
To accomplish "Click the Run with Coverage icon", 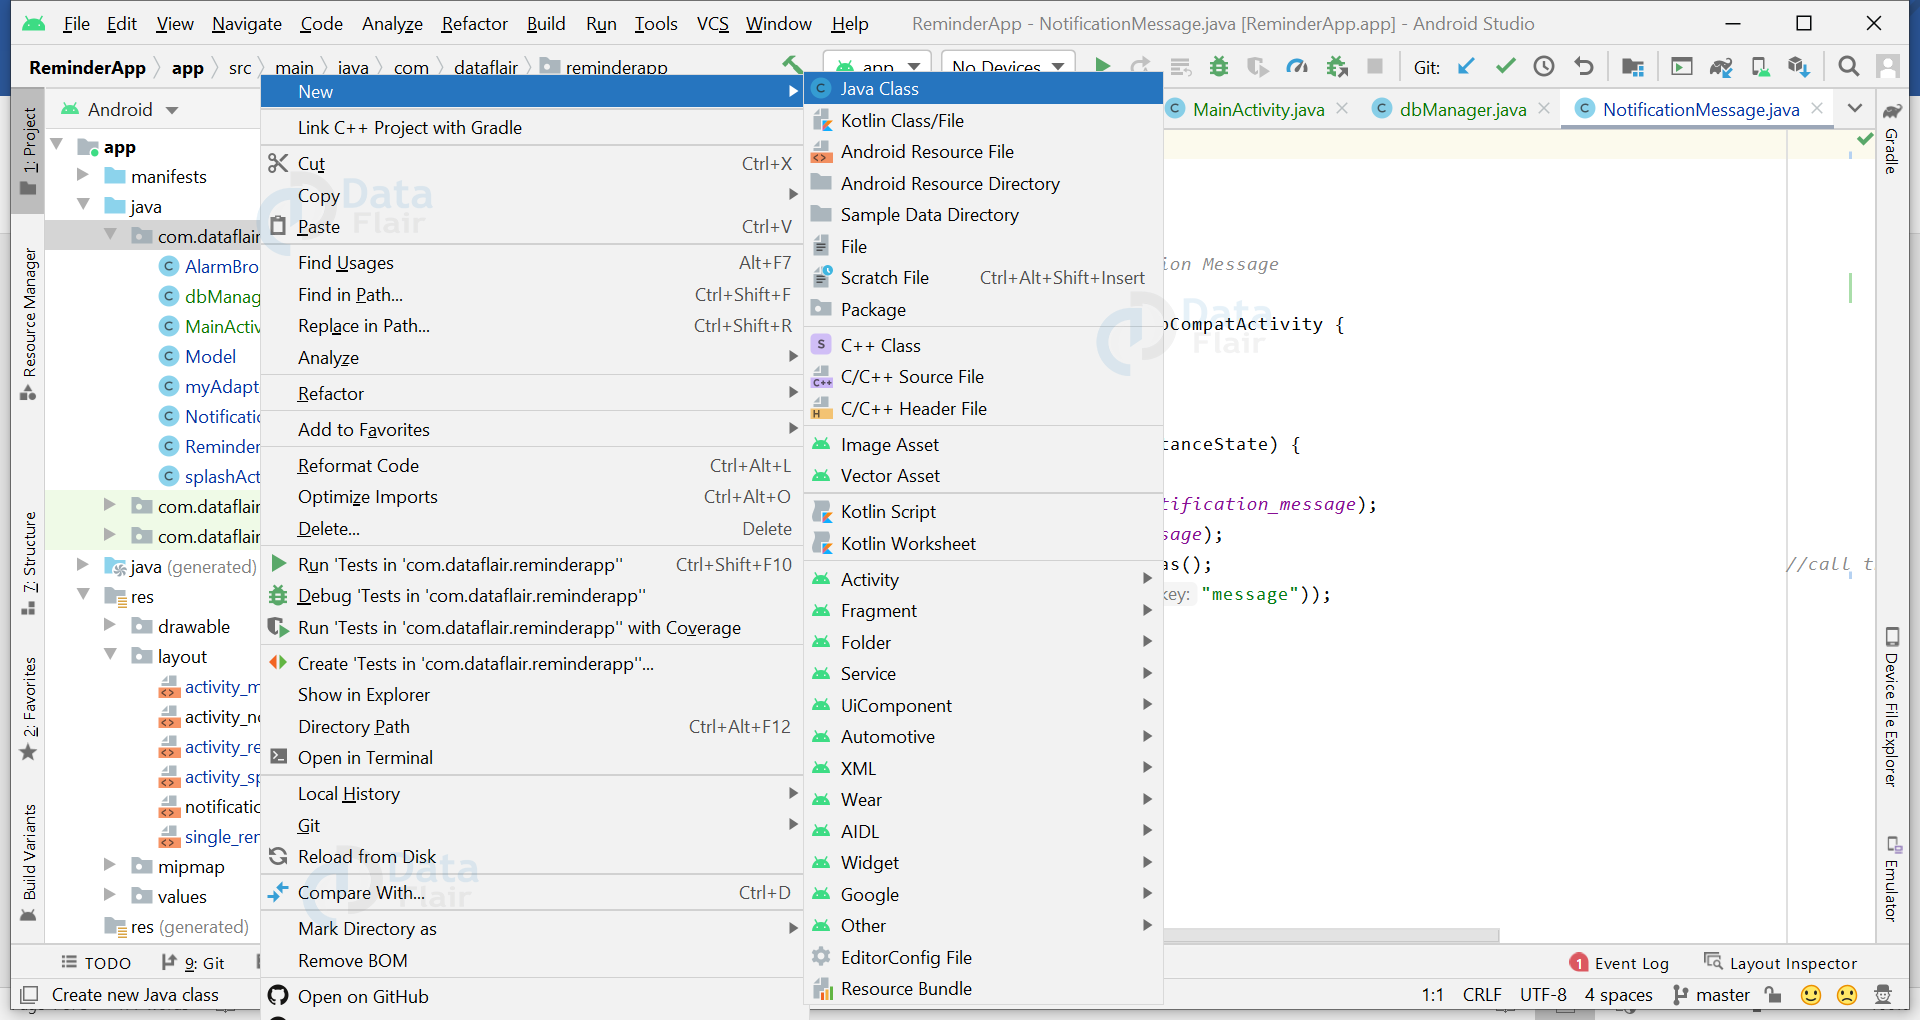I will coord(1257,66).
